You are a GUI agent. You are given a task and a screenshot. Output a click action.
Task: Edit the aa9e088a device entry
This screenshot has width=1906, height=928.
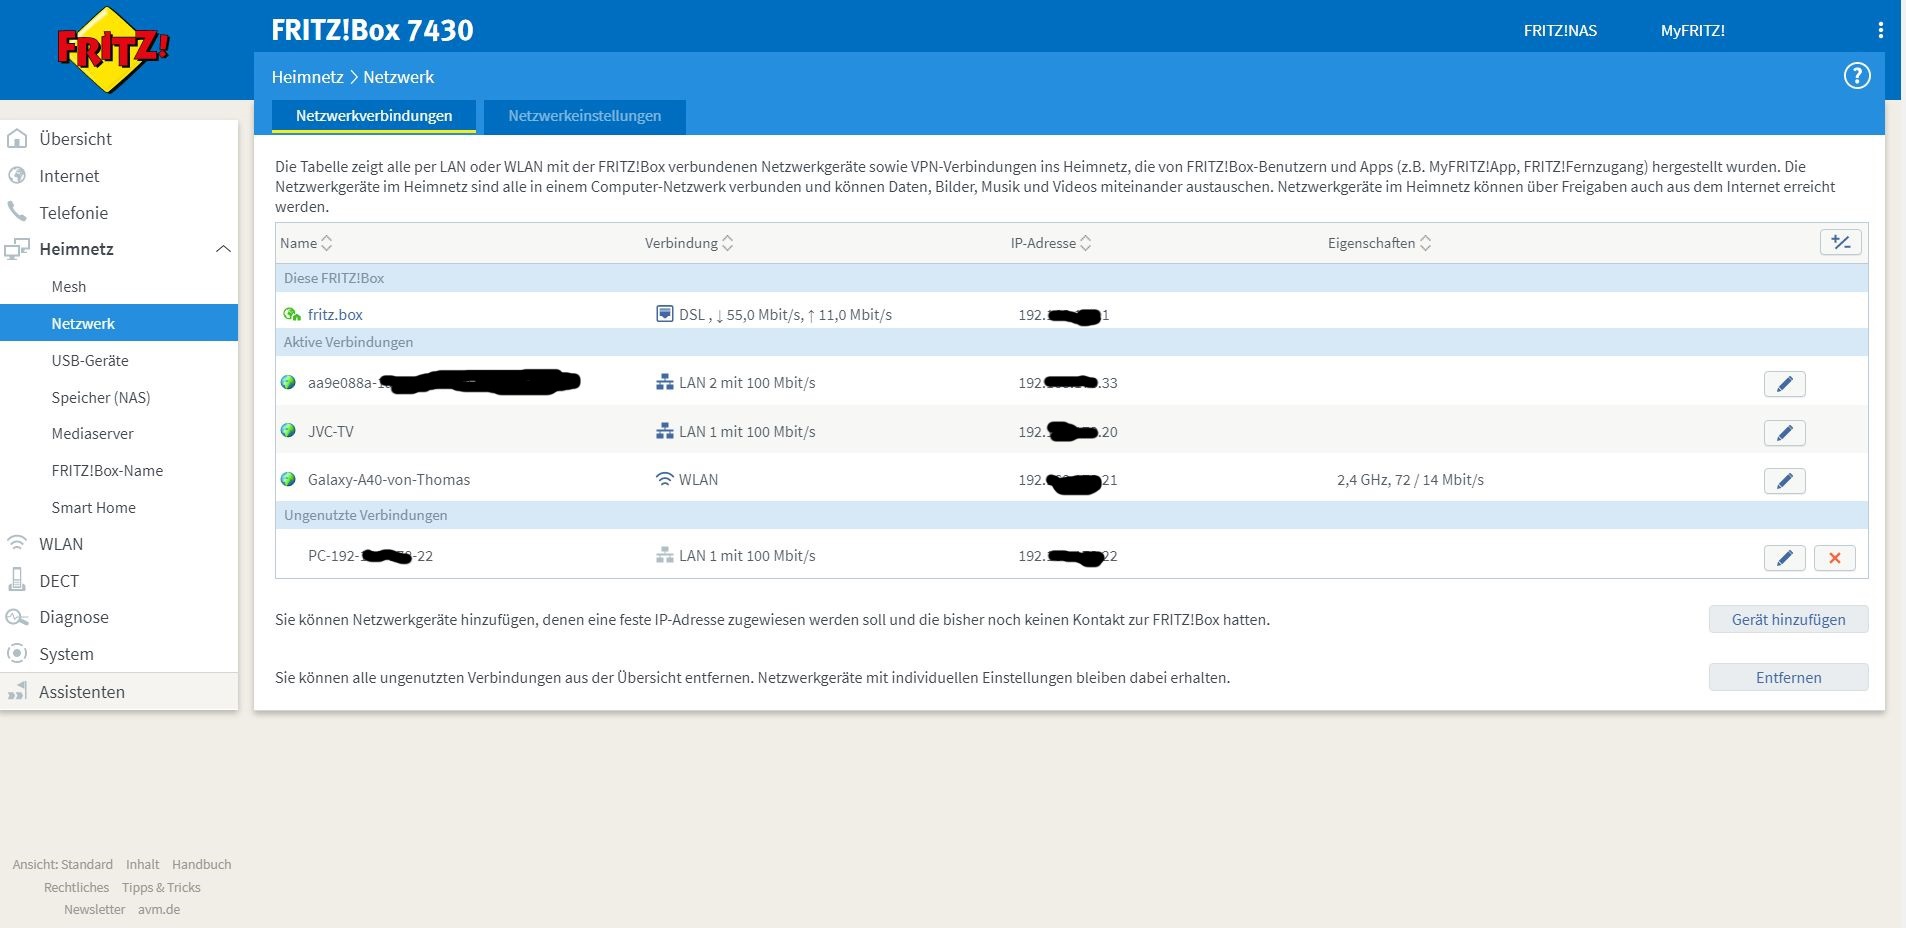pyautogui.click(x=1785, y=384)
